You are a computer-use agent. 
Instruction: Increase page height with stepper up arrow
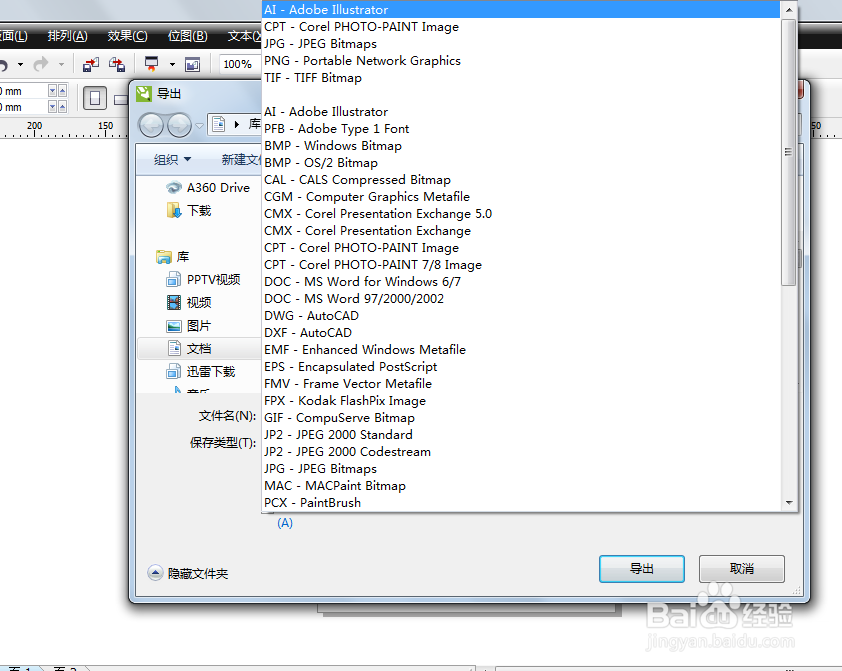pyautogui.click(x=62, y=107)
